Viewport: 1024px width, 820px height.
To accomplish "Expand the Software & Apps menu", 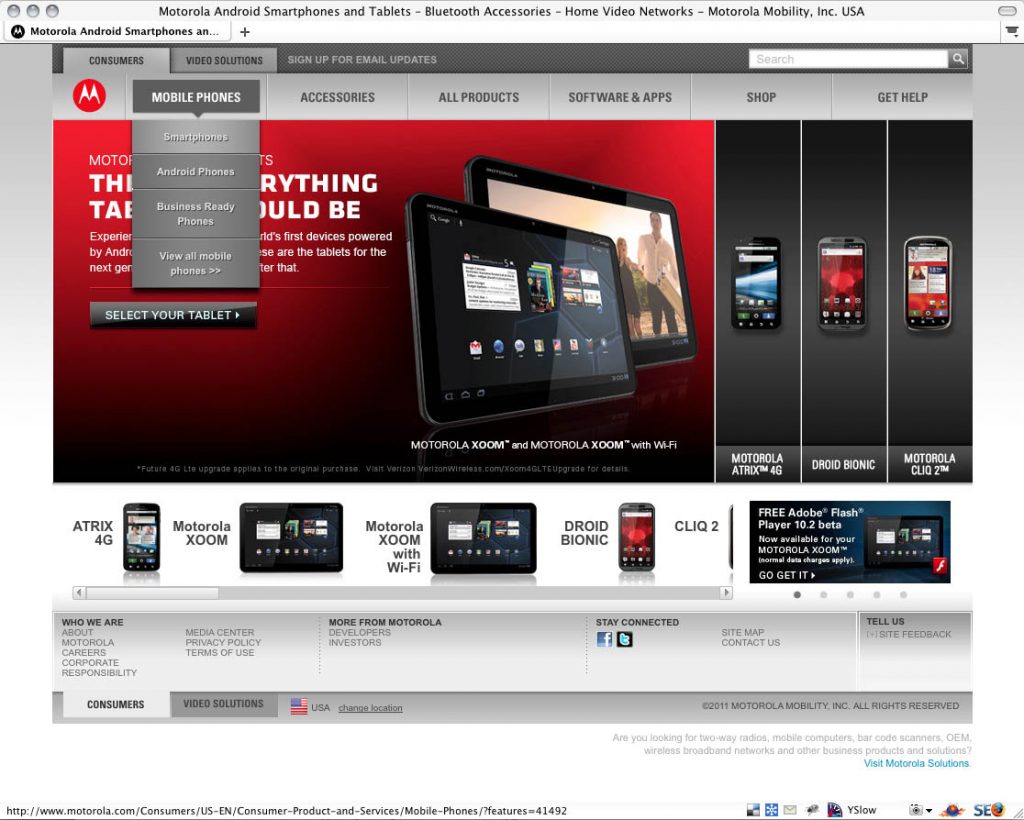I will tap(620, 97).
